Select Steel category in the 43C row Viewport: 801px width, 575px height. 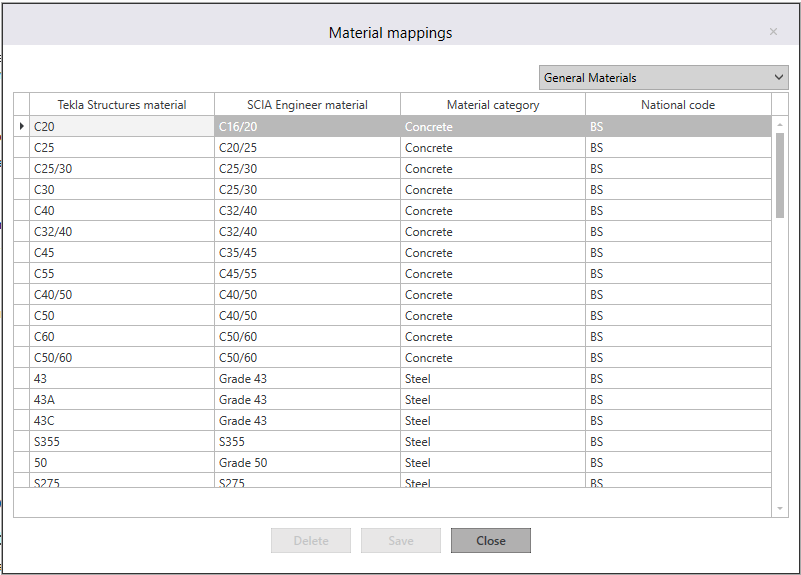point(493,420)
